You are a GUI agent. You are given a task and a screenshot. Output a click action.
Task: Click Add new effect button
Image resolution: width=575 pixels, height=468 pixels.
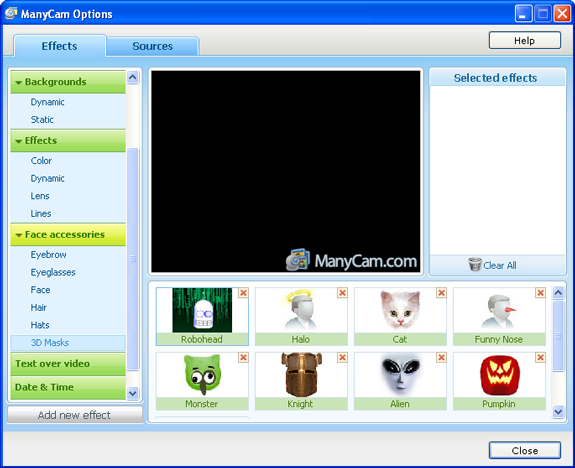click(x=75, y=415)
